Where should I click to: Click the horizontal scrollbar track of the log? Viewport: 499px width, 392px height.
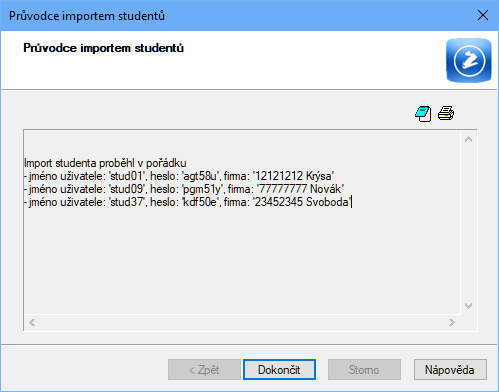pos(242,322)
